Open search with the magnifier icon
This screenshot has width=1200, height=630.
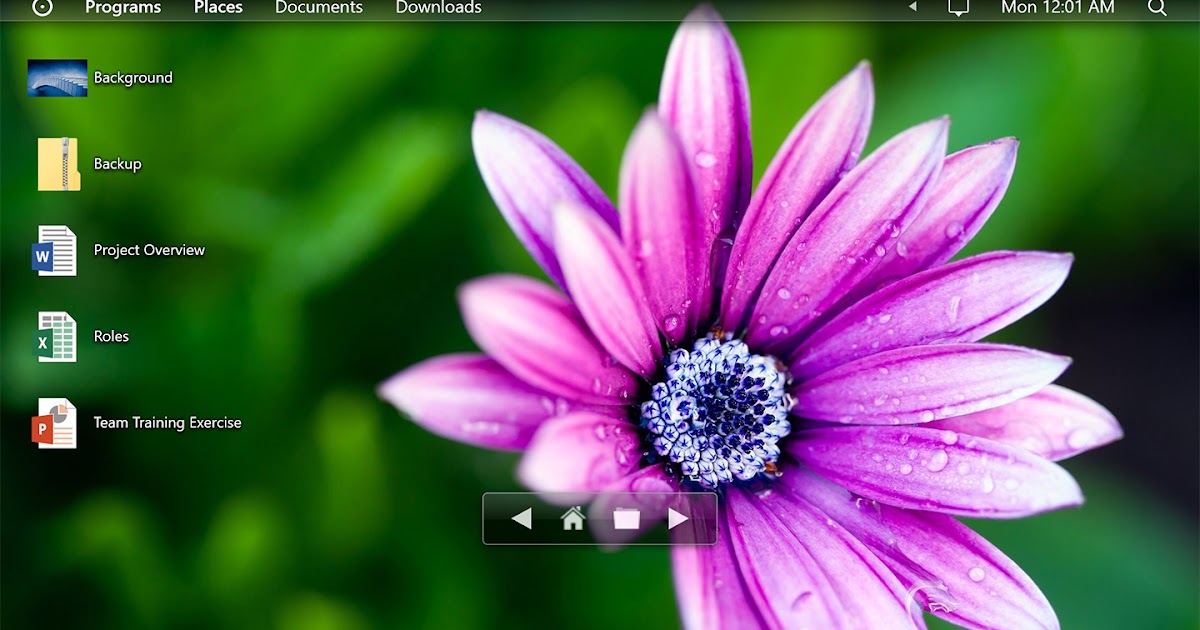1157,8
